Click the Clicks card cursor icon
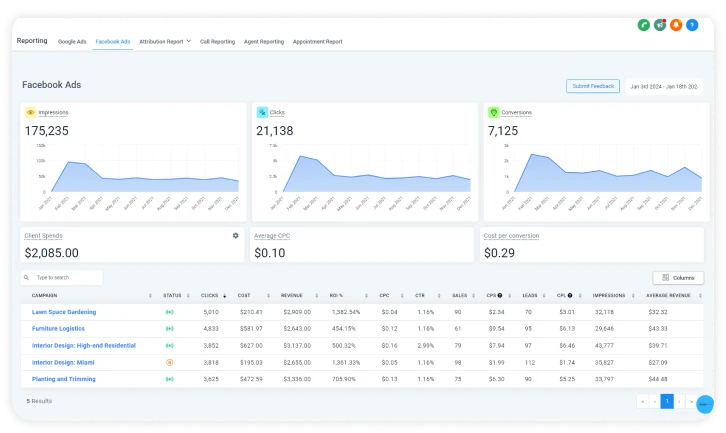Viewport: 726px width, 433px height. pyautogui.click(x=262, y=112)
